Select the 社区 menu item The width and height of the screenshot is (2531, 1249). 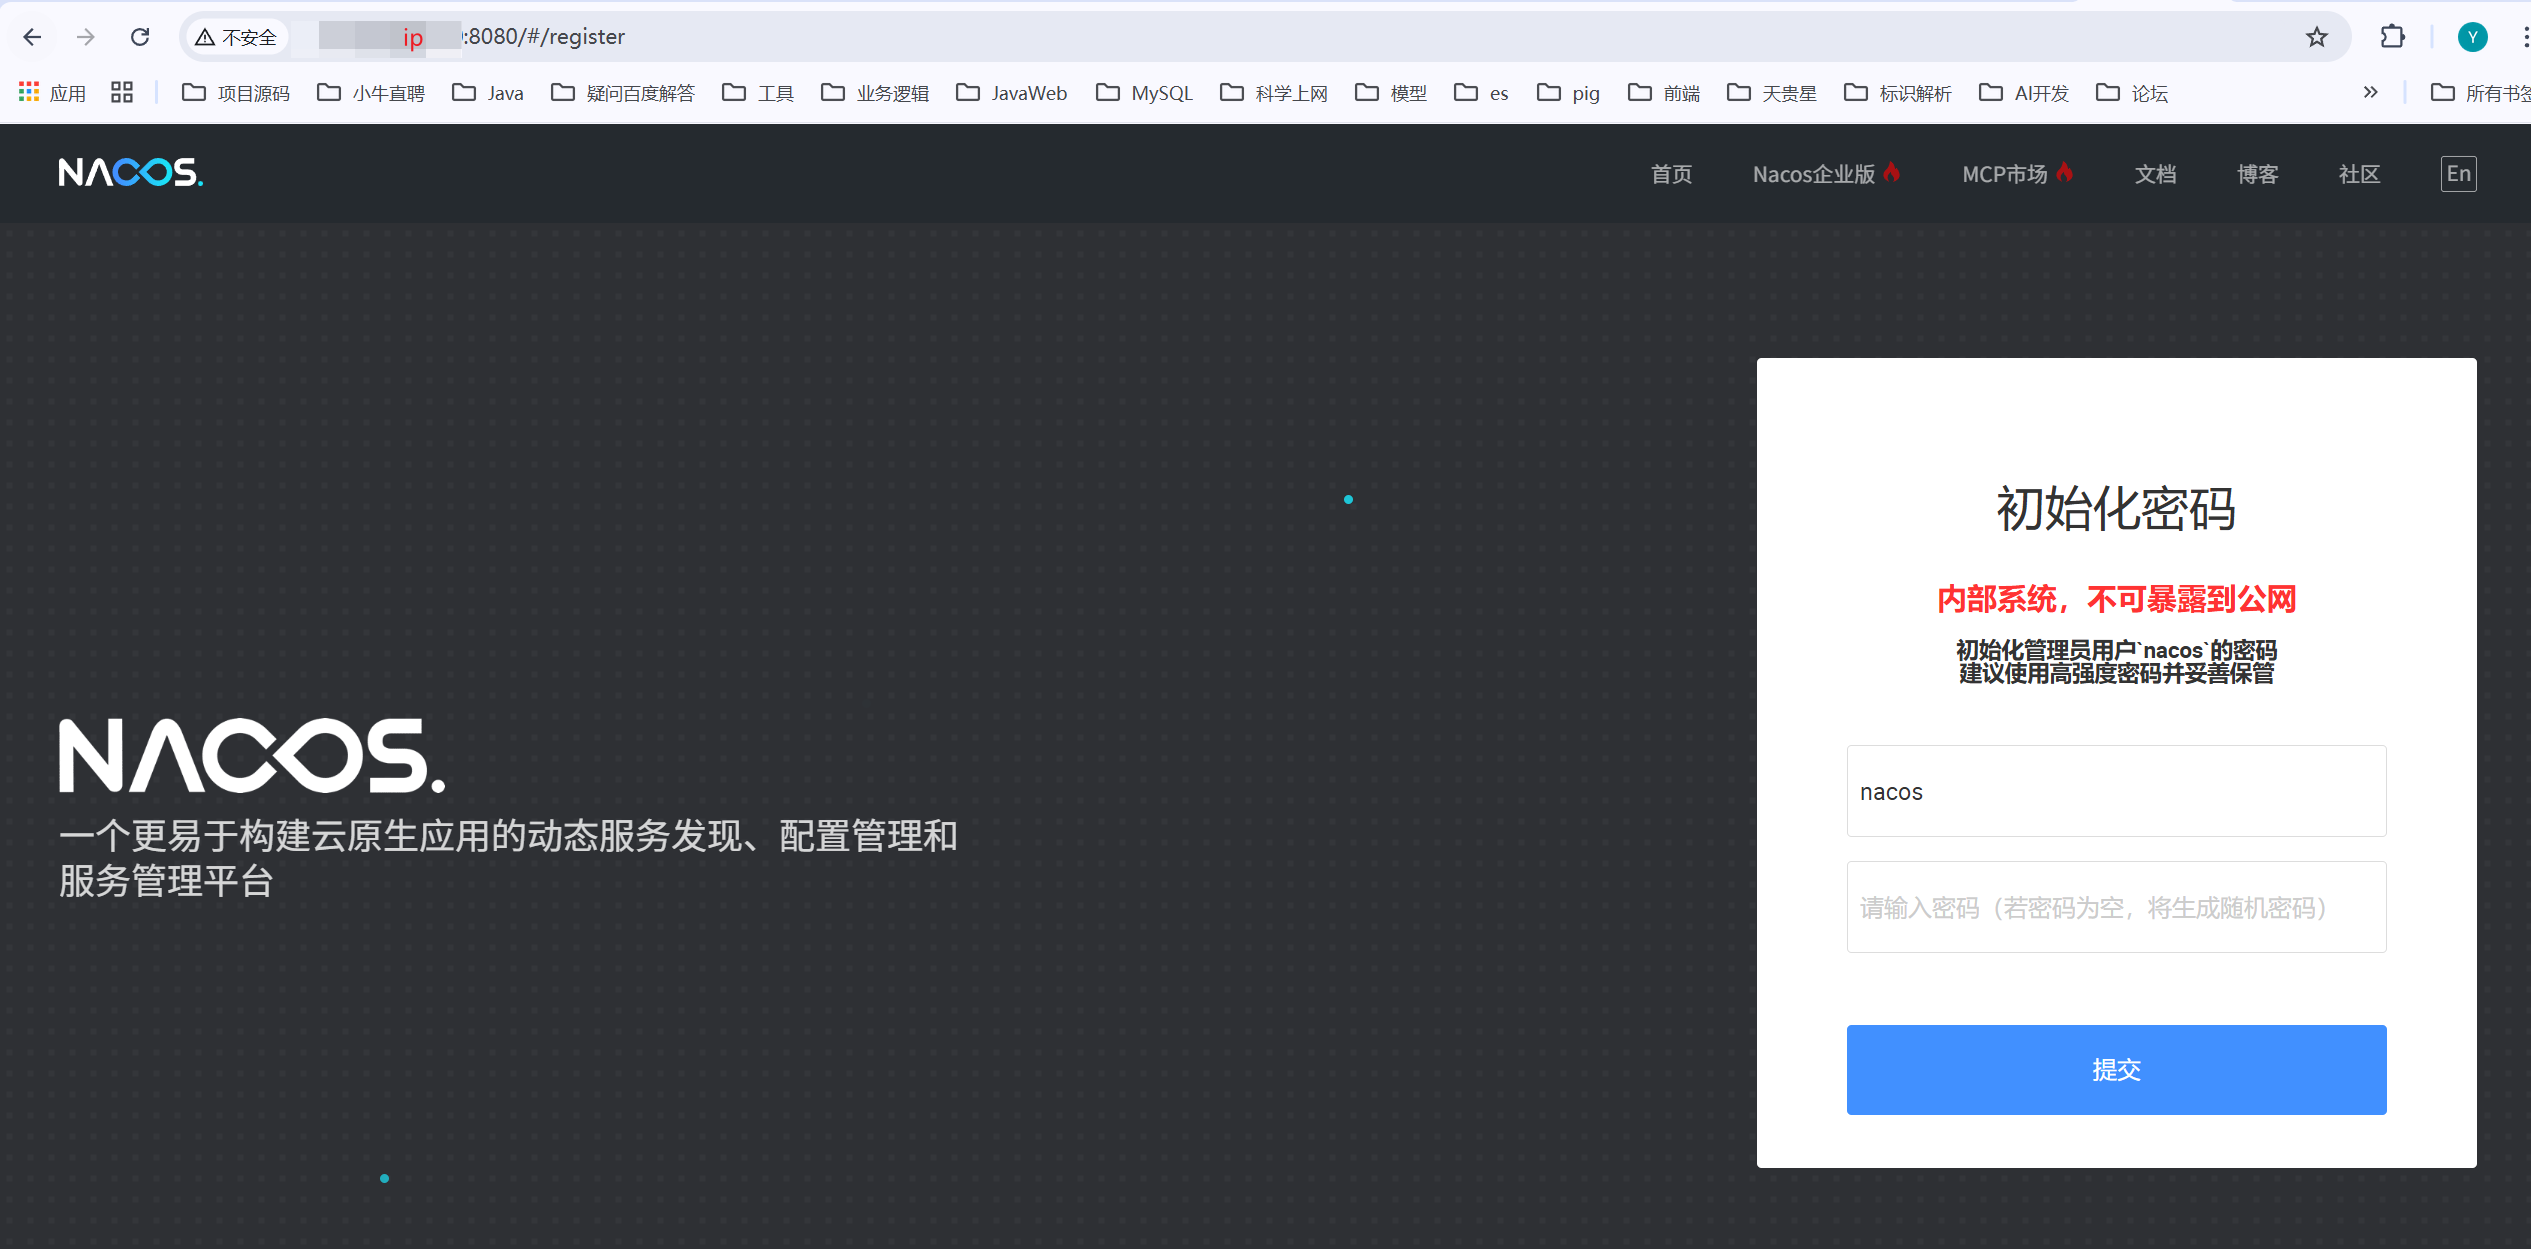point(2358,173)
